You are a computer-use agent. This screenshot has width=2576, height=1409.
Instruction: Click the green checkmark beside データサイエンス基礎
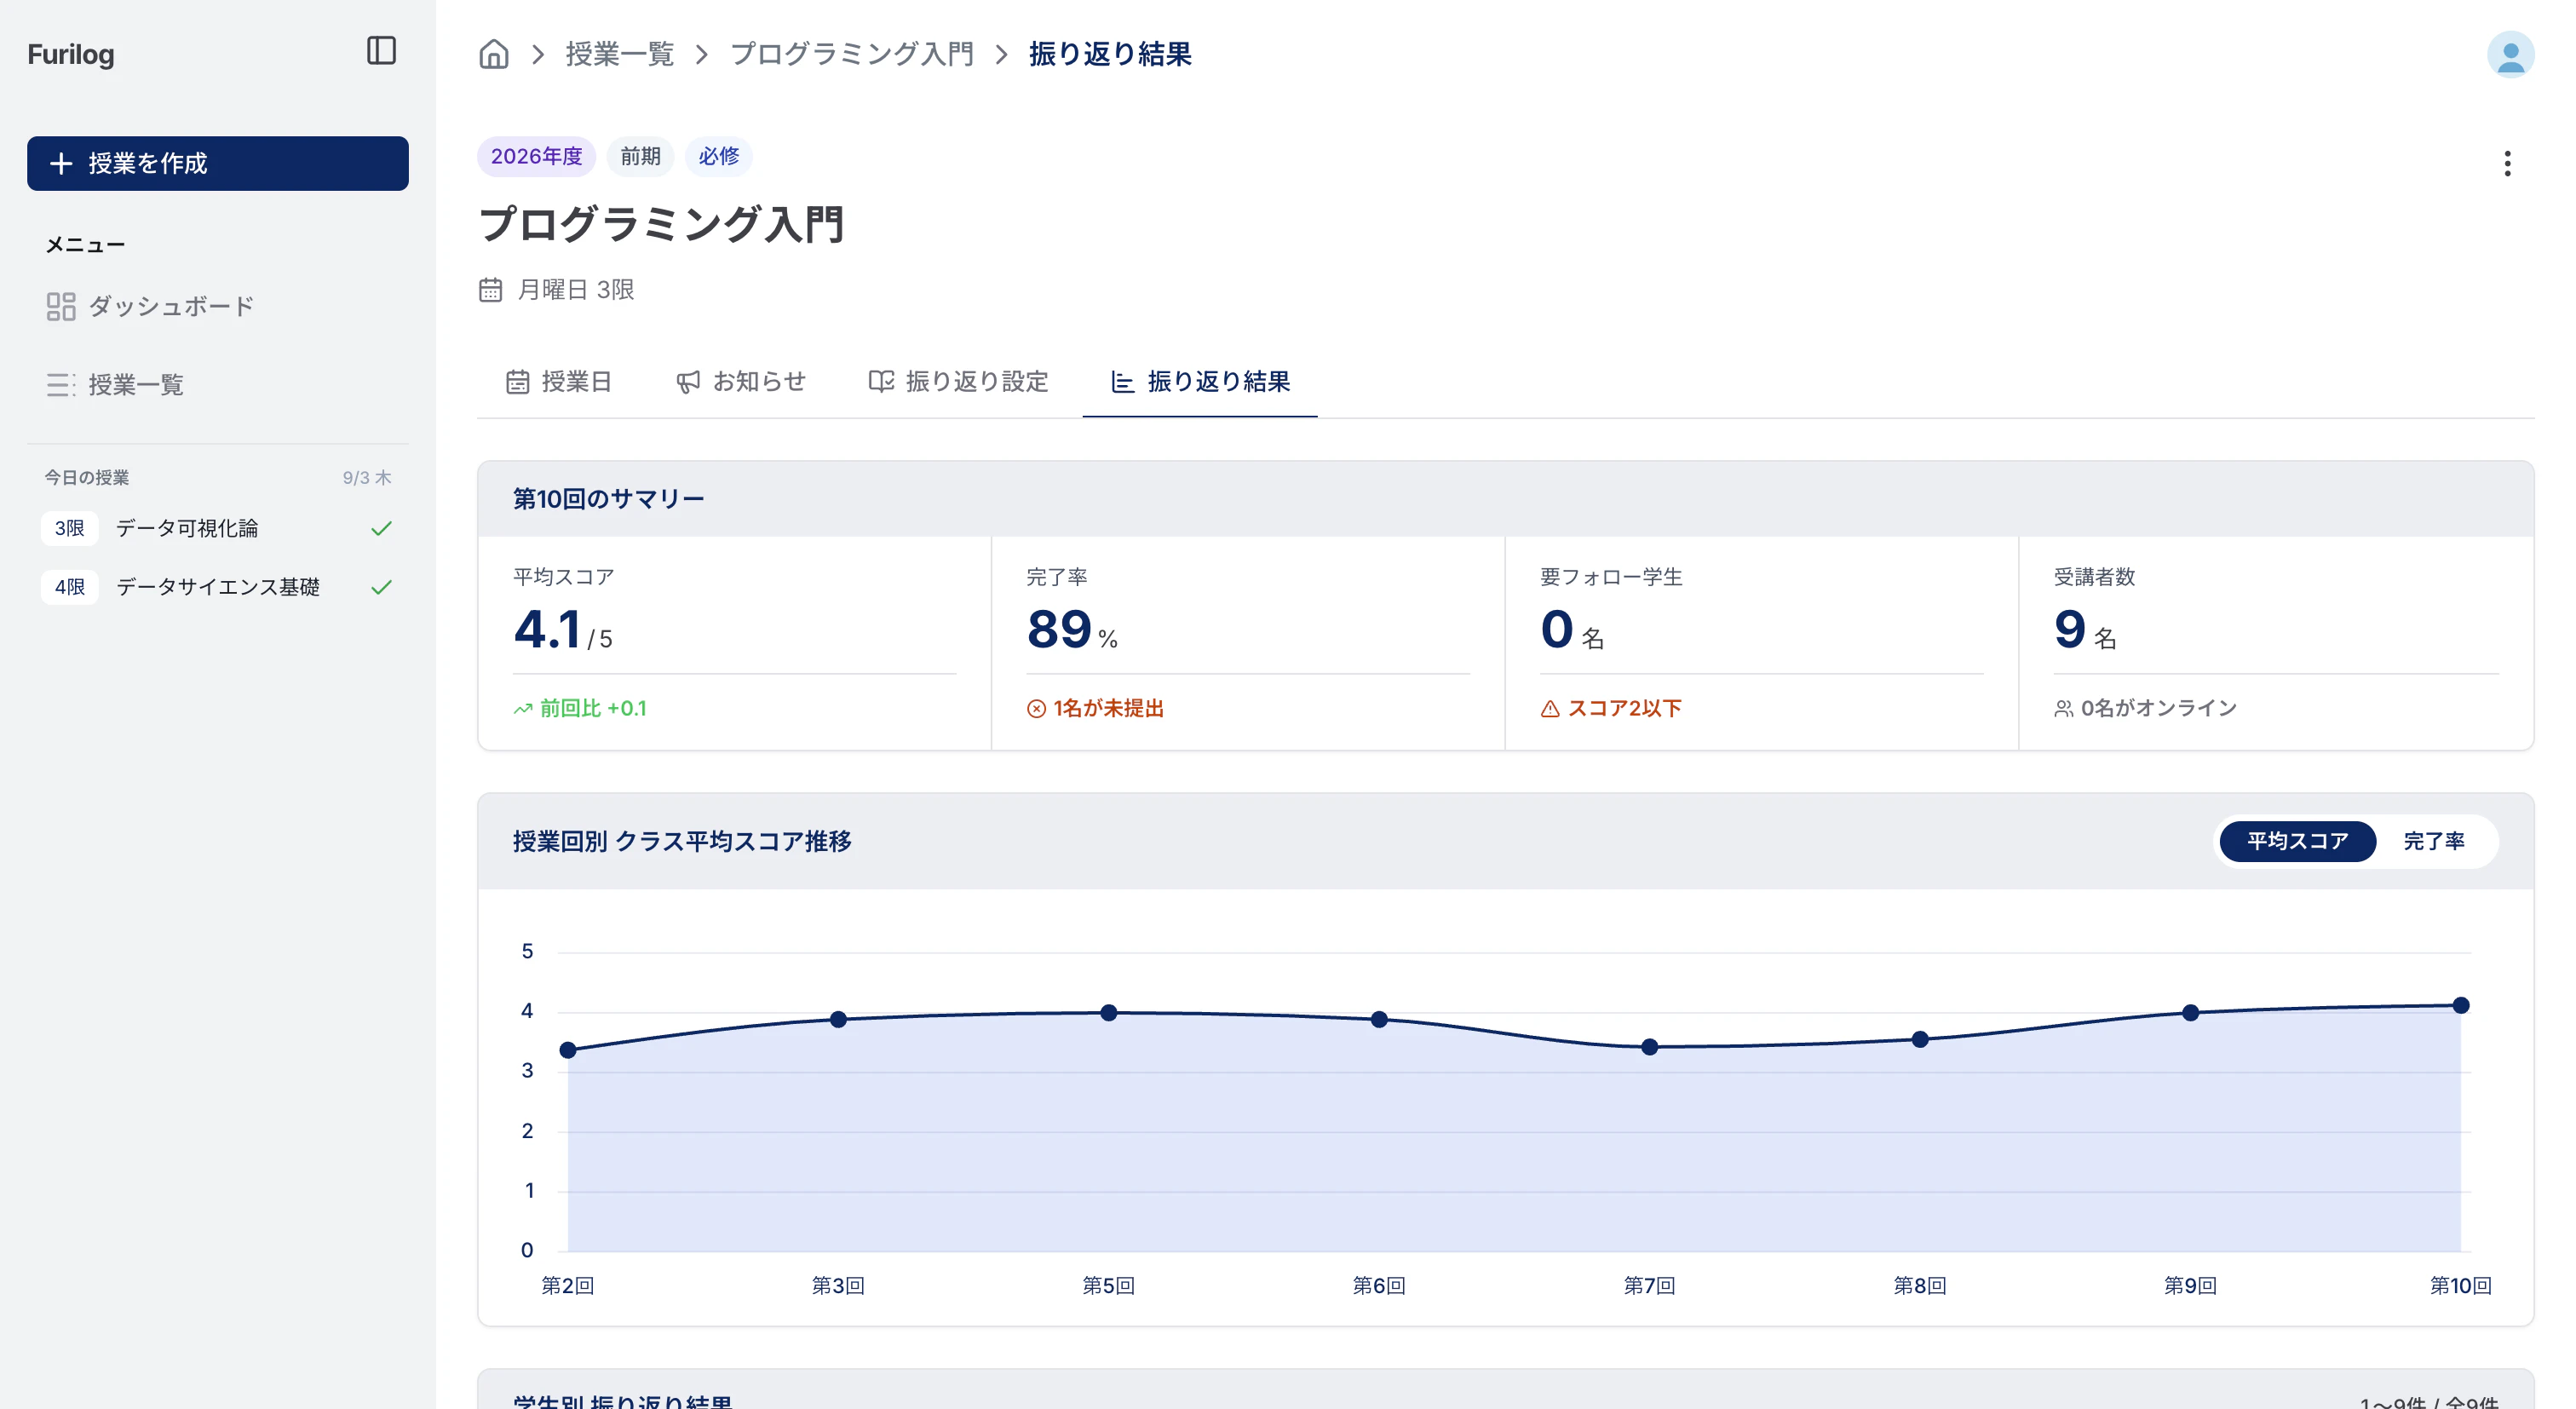tap(381, 587)
